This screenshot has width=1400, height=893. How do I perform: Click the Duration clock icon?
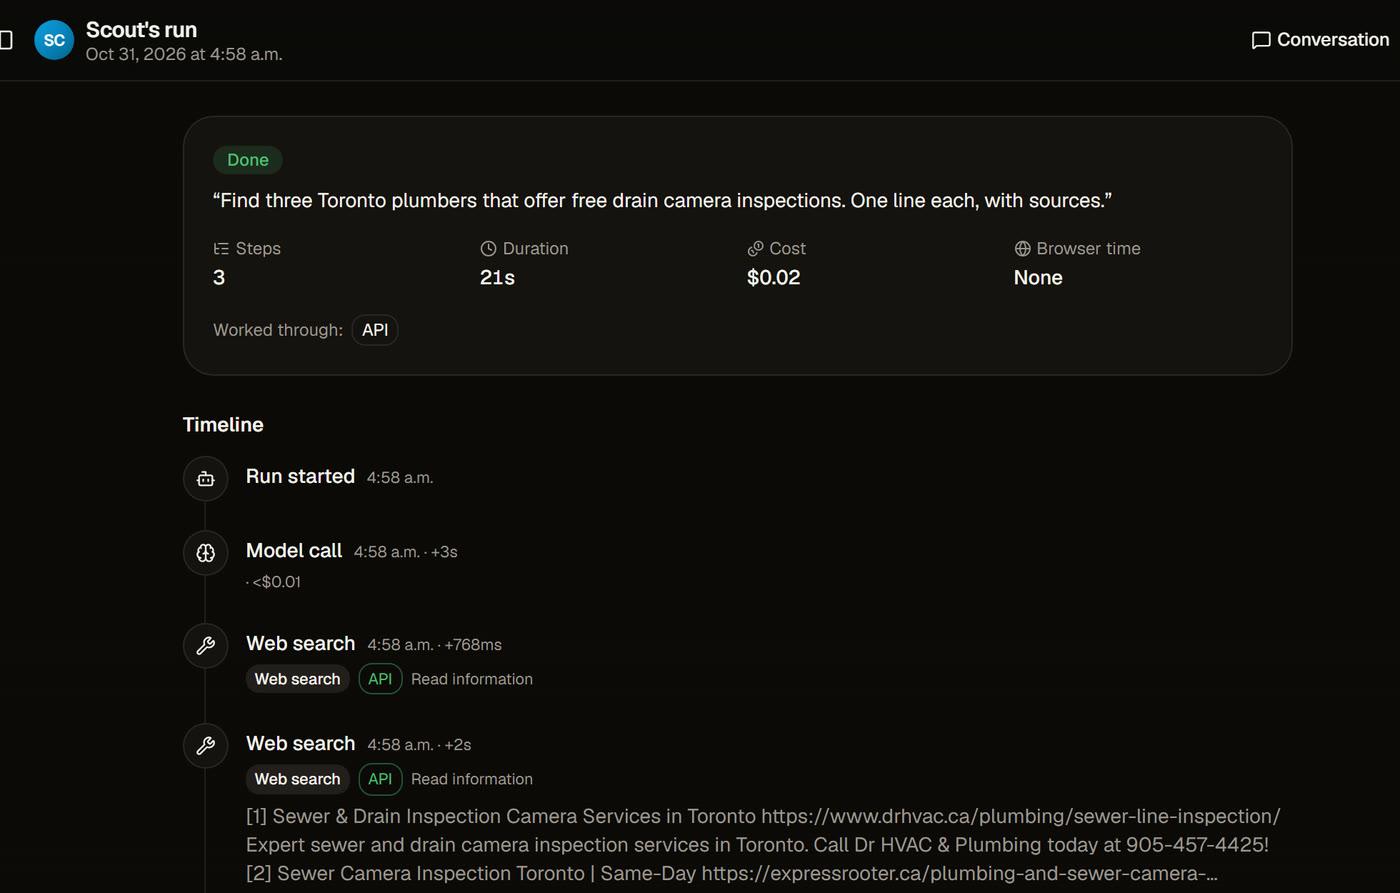coord(488,249)
